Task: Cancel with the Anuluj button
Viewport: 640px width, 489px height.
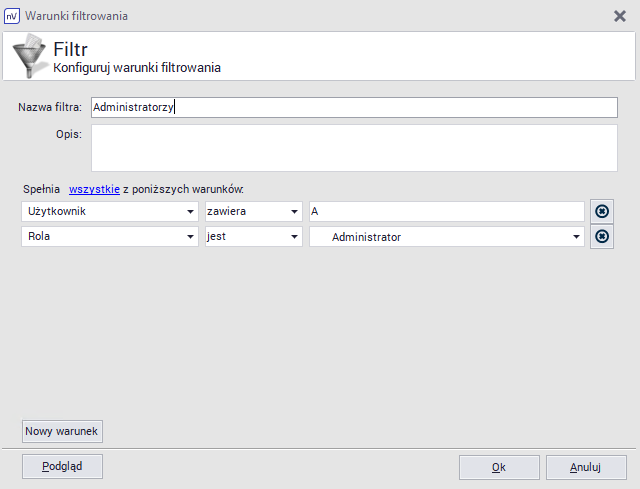Action: tap(585, 467)
